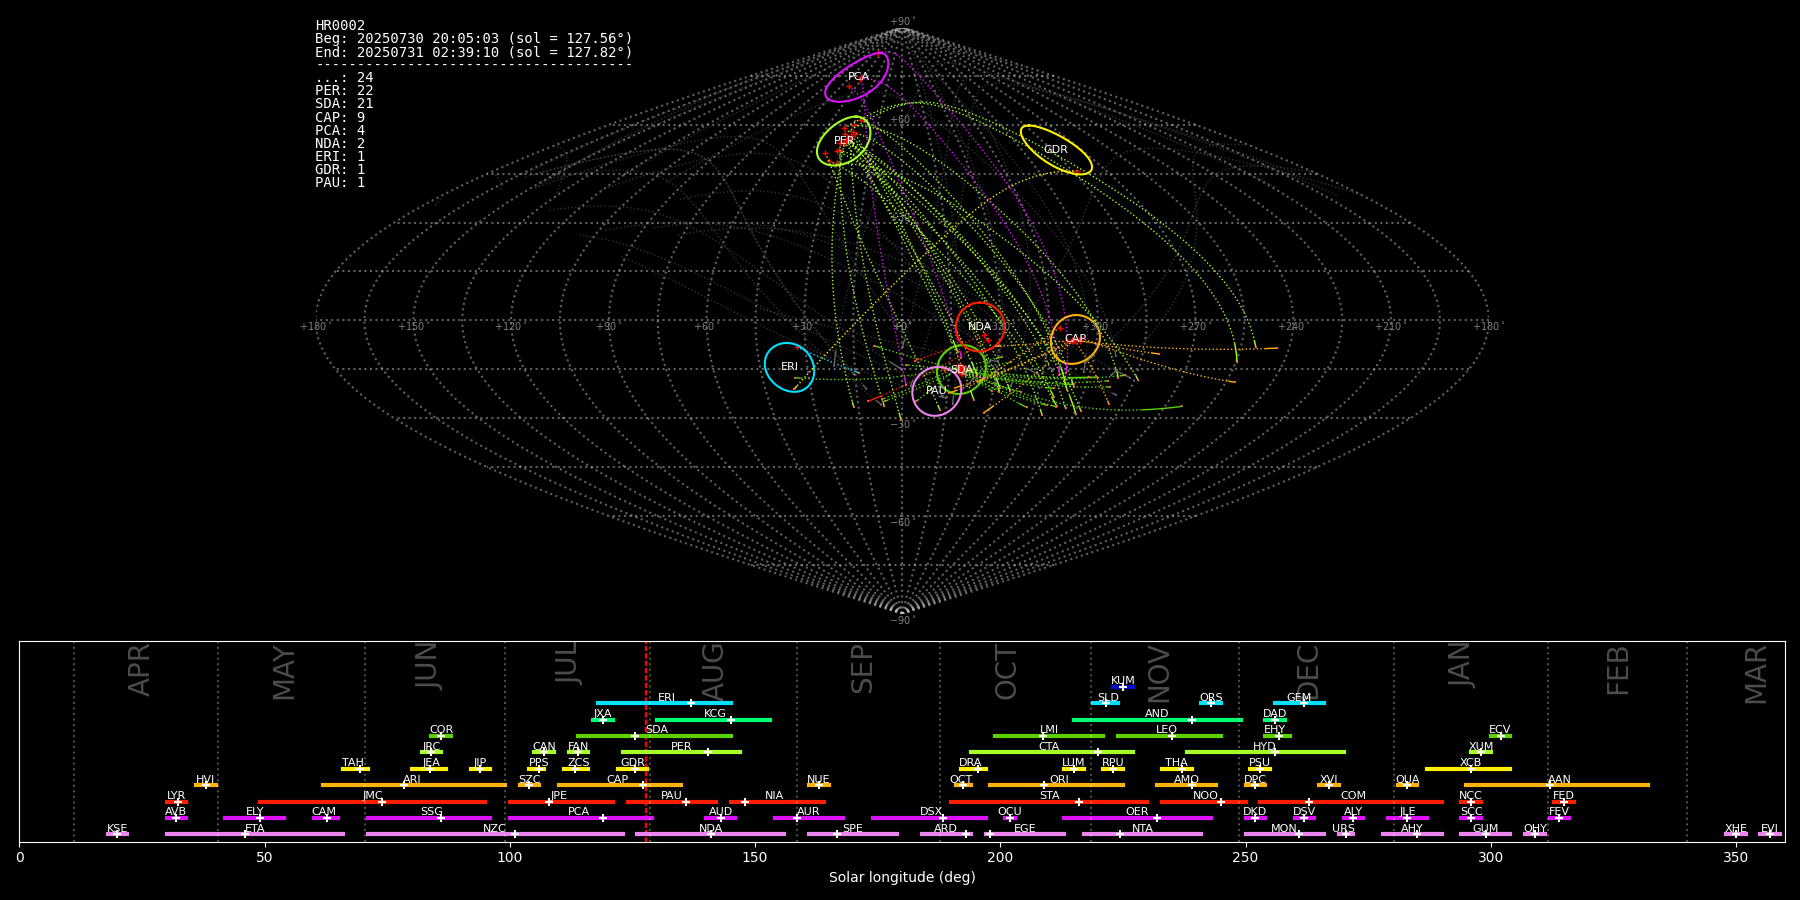Click the COM shower bar in timeline
The width and height of the screenshot is (1800, 900).
[1351, 802]
